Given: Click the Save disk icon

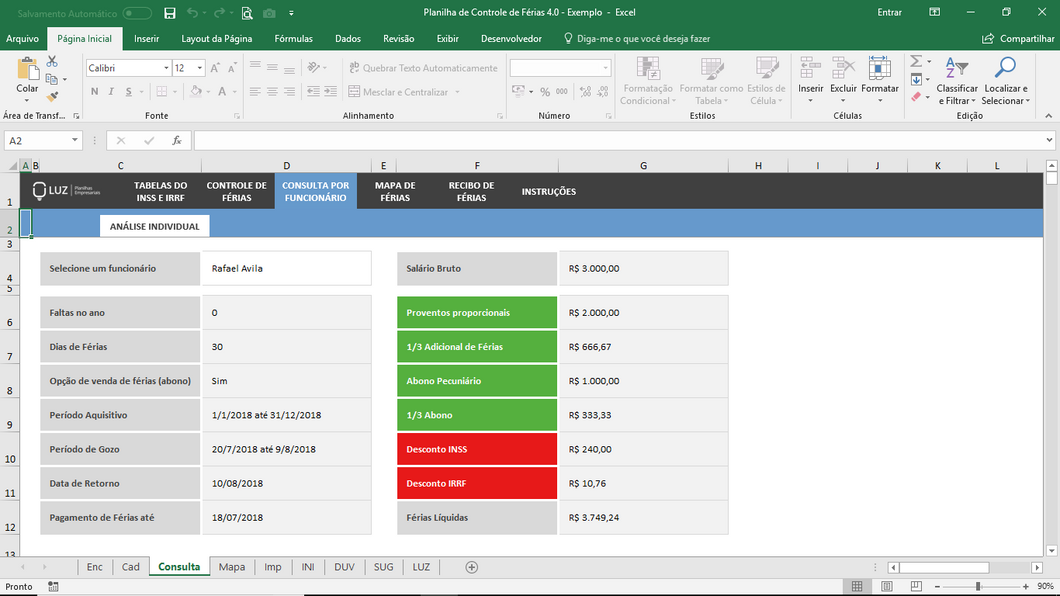Looking at the screenshot, I should 170,13.
